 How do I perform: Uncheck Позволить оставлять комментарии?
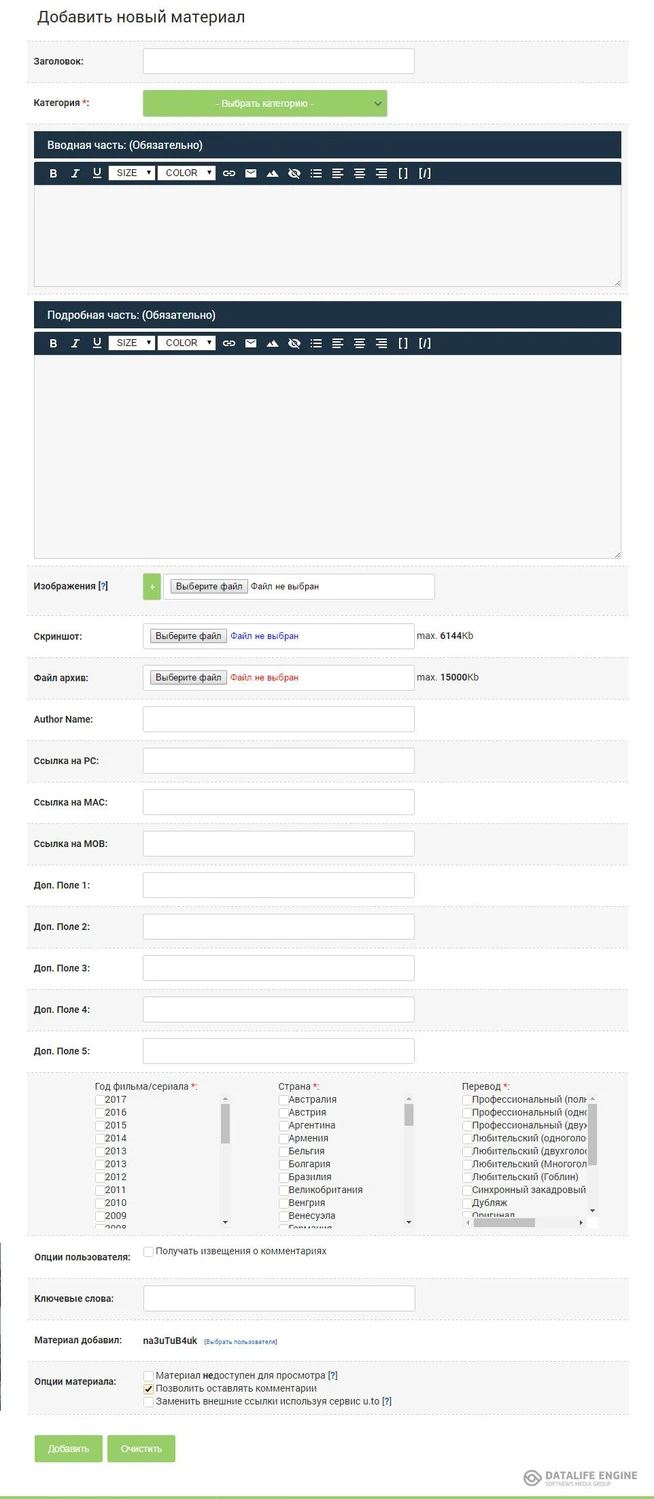pos(149,1389)
